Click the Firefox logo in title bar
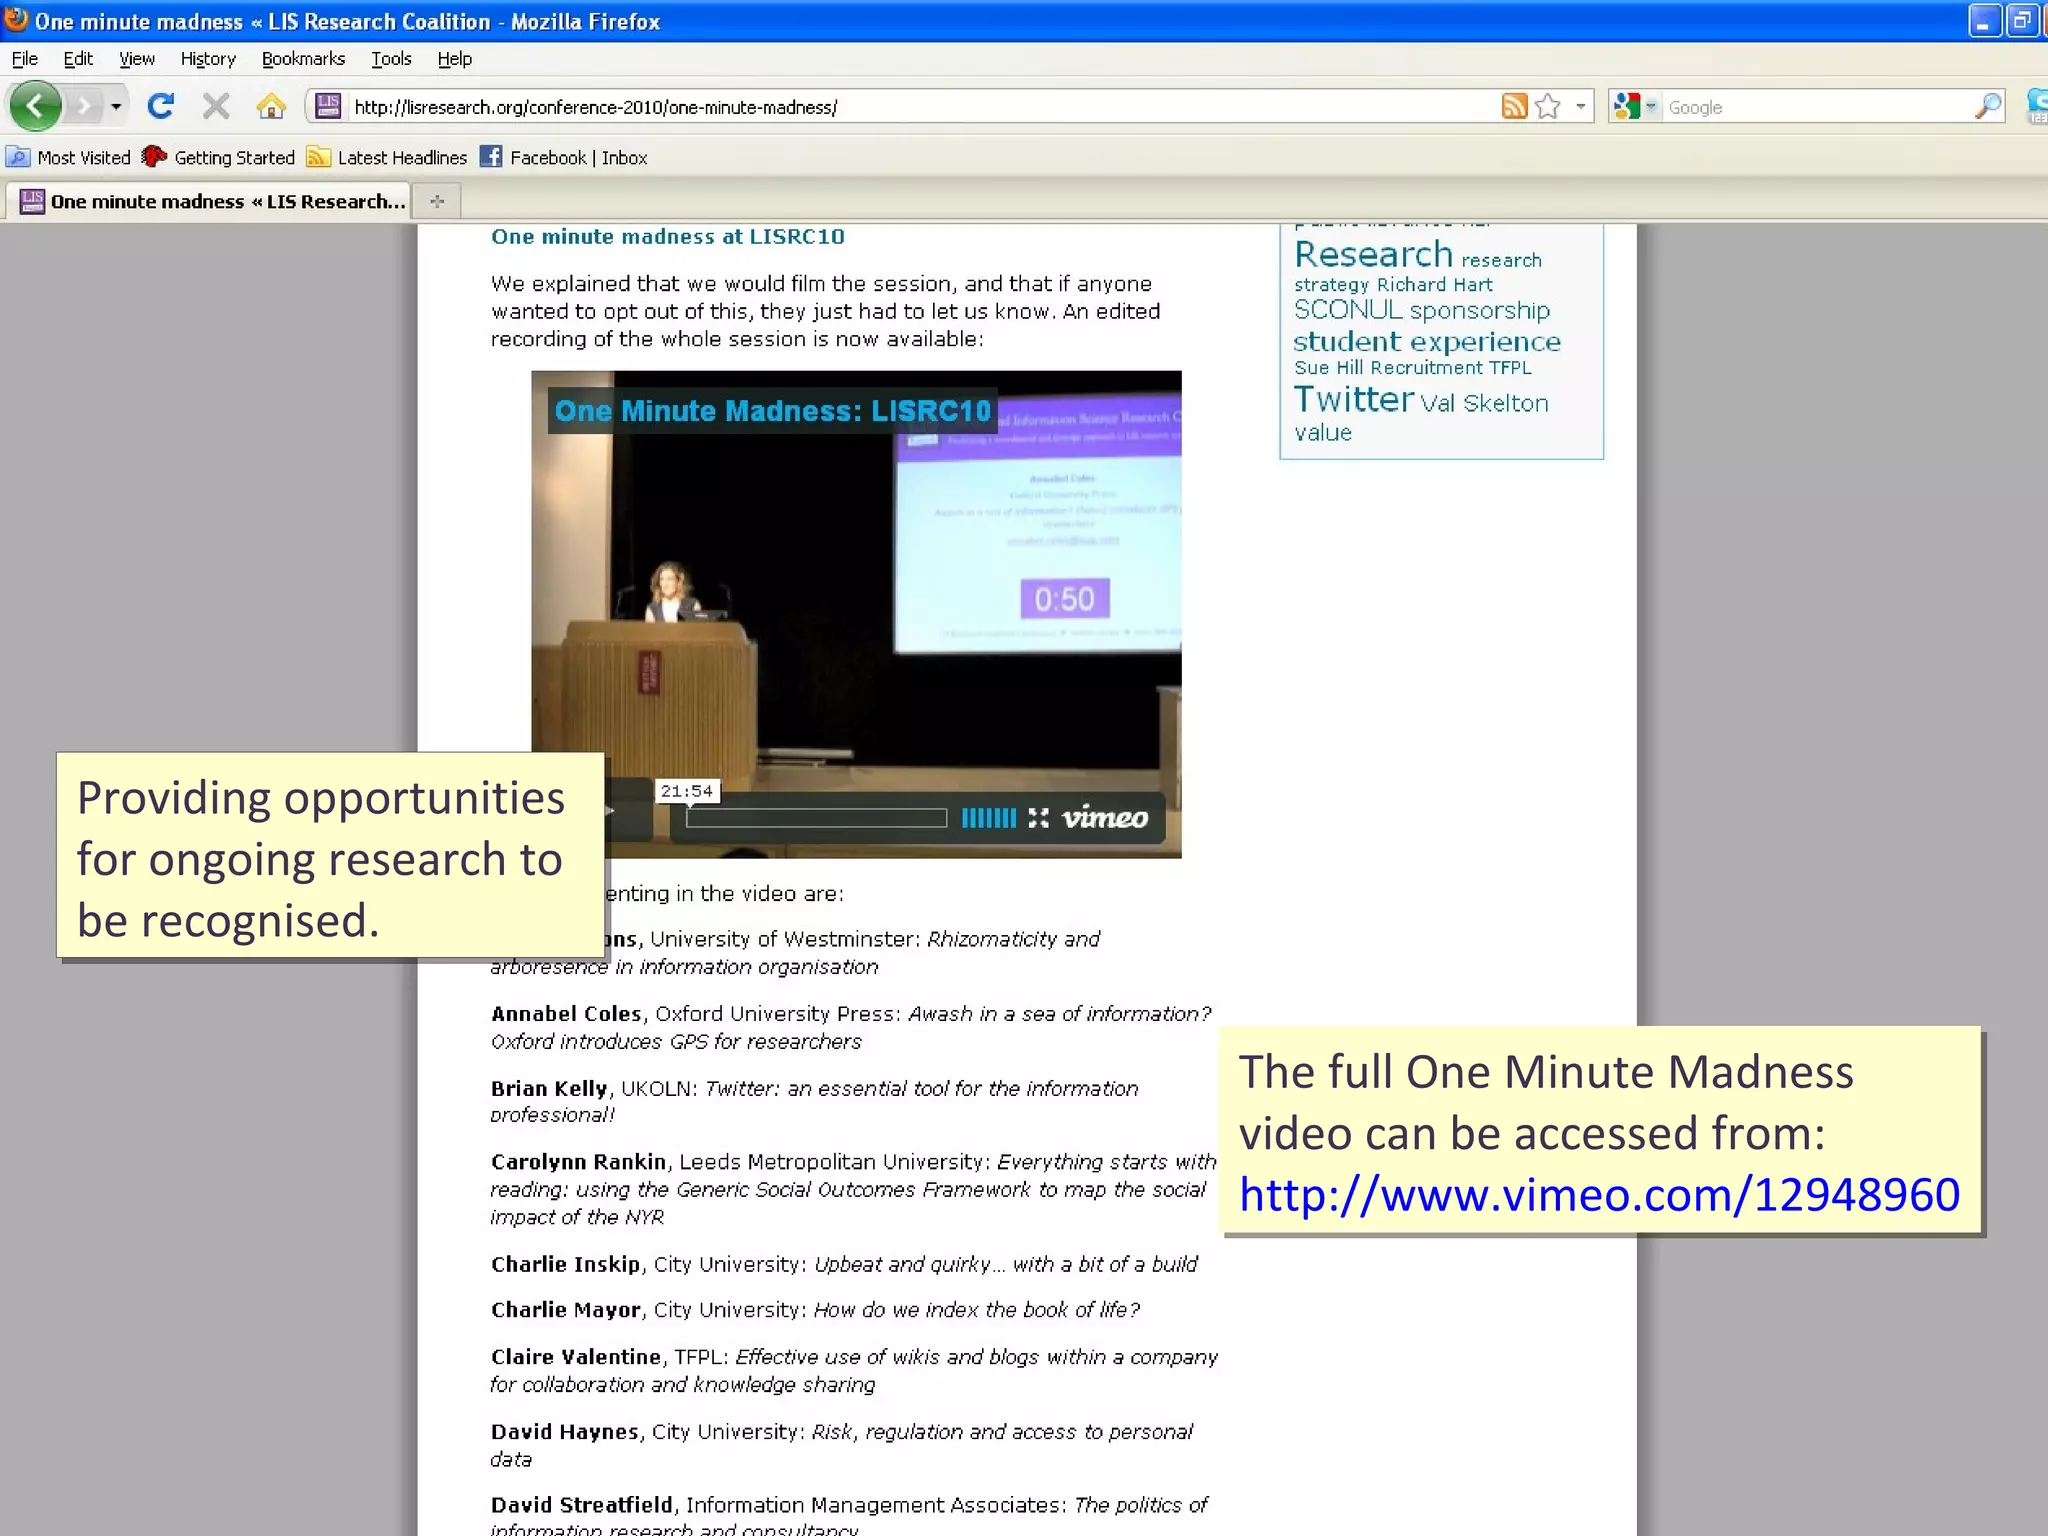This screenshot has height=1536, width=2048. click(x=16, y=19)
